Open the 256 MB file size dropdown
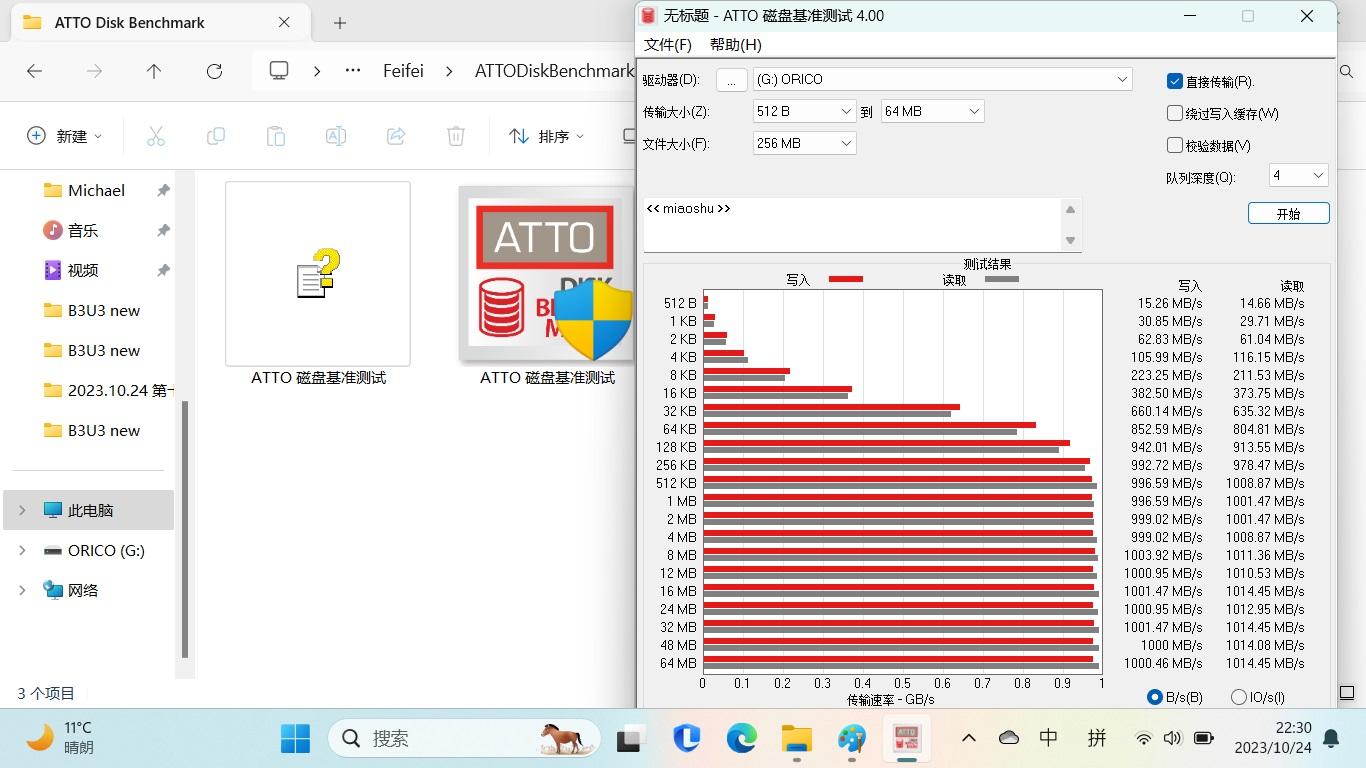 click(805, 144)
